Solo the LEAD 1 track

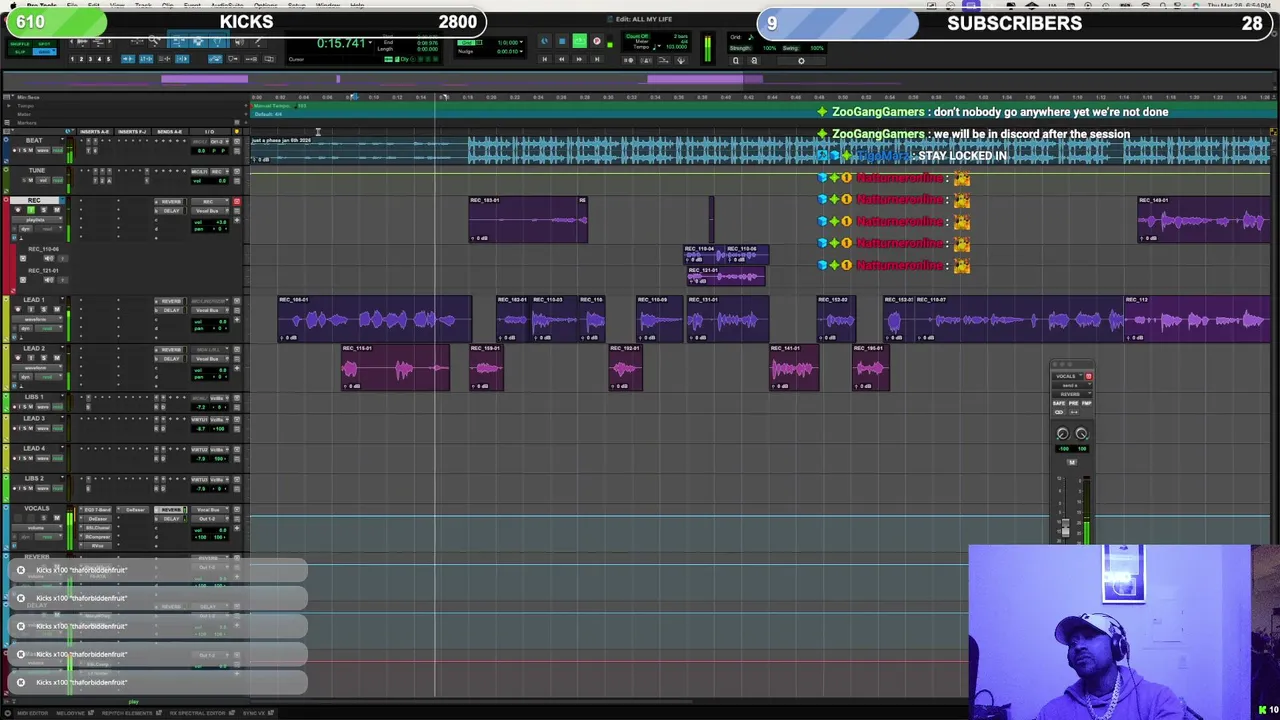(x=44, y=309)
